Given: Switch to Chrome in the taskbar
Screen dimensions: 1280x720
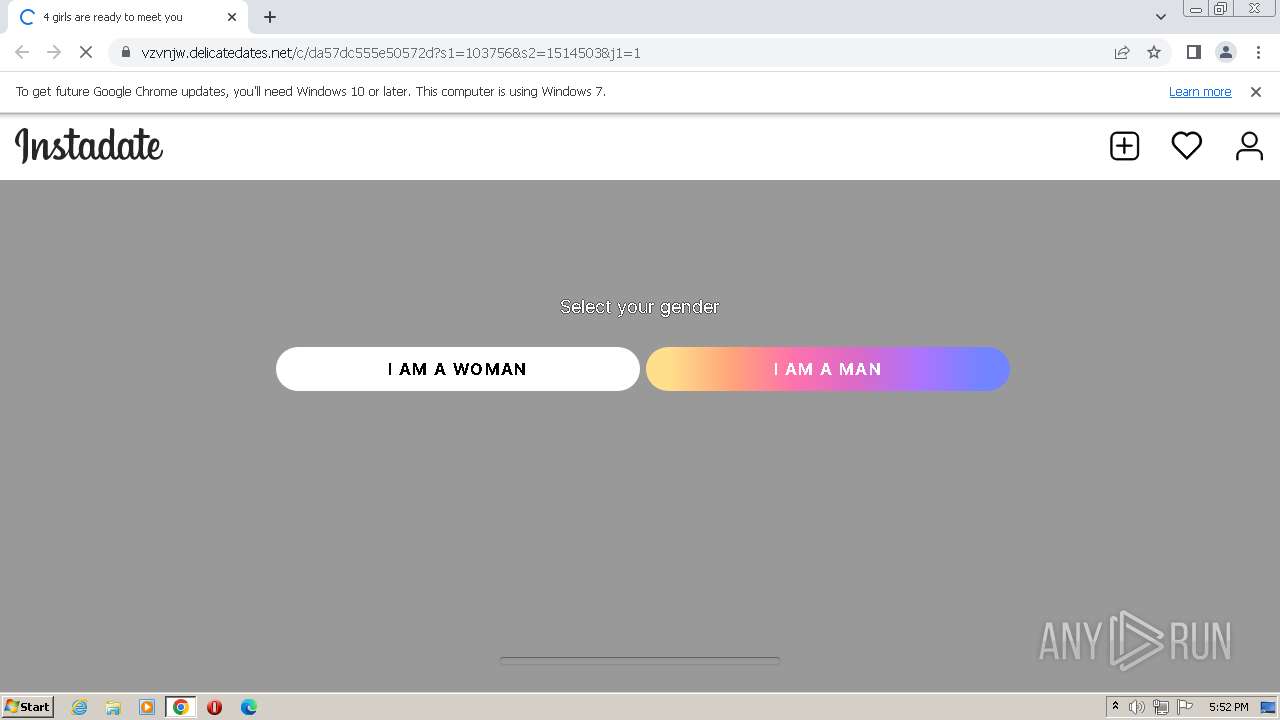Looking at the screenshot, I should click(x=181, y=707).
